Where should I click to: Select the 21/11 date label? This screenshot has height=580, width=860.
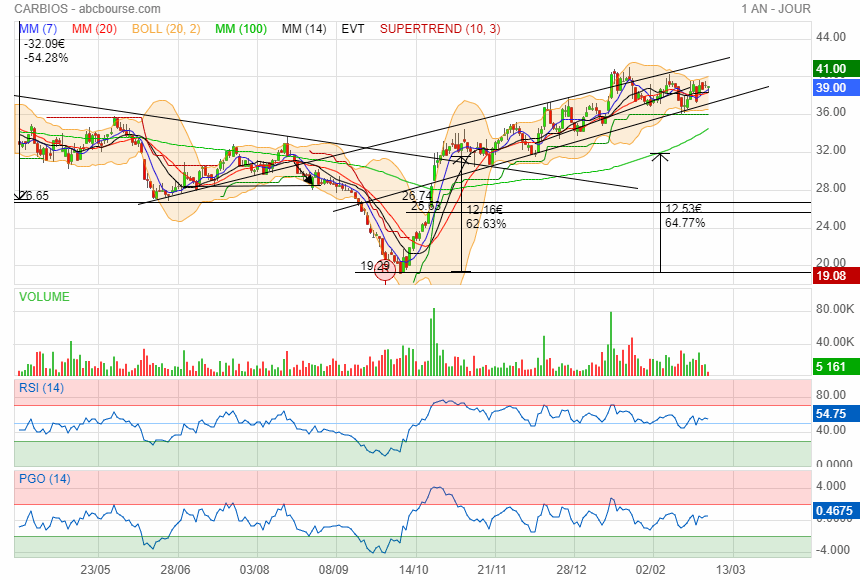(492, 570)
